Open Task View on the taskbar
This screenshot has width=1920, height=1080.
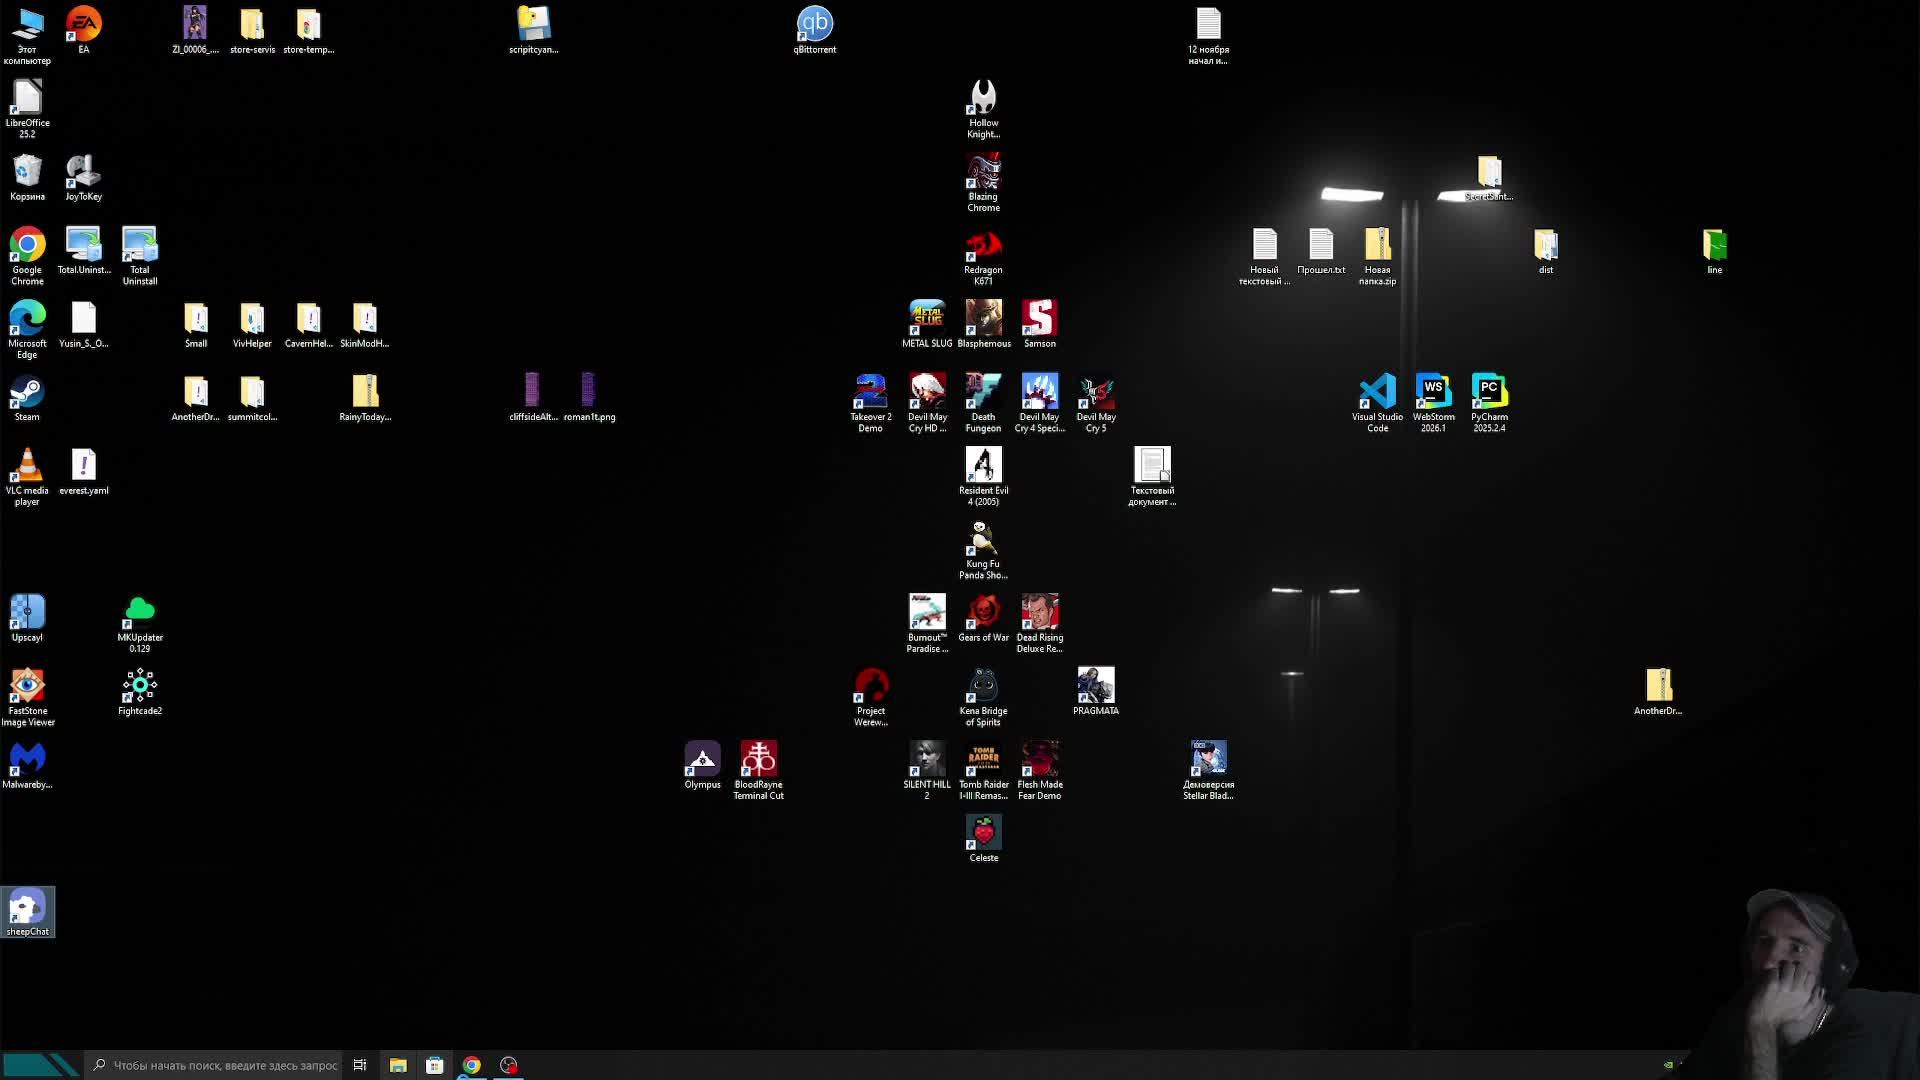[360, 1065]
